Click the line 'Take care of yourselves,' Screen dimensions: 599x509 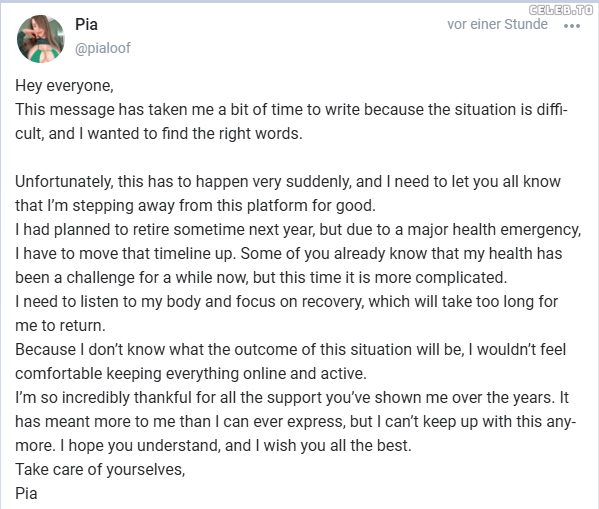pyautogui.click(x=100, y=470)
